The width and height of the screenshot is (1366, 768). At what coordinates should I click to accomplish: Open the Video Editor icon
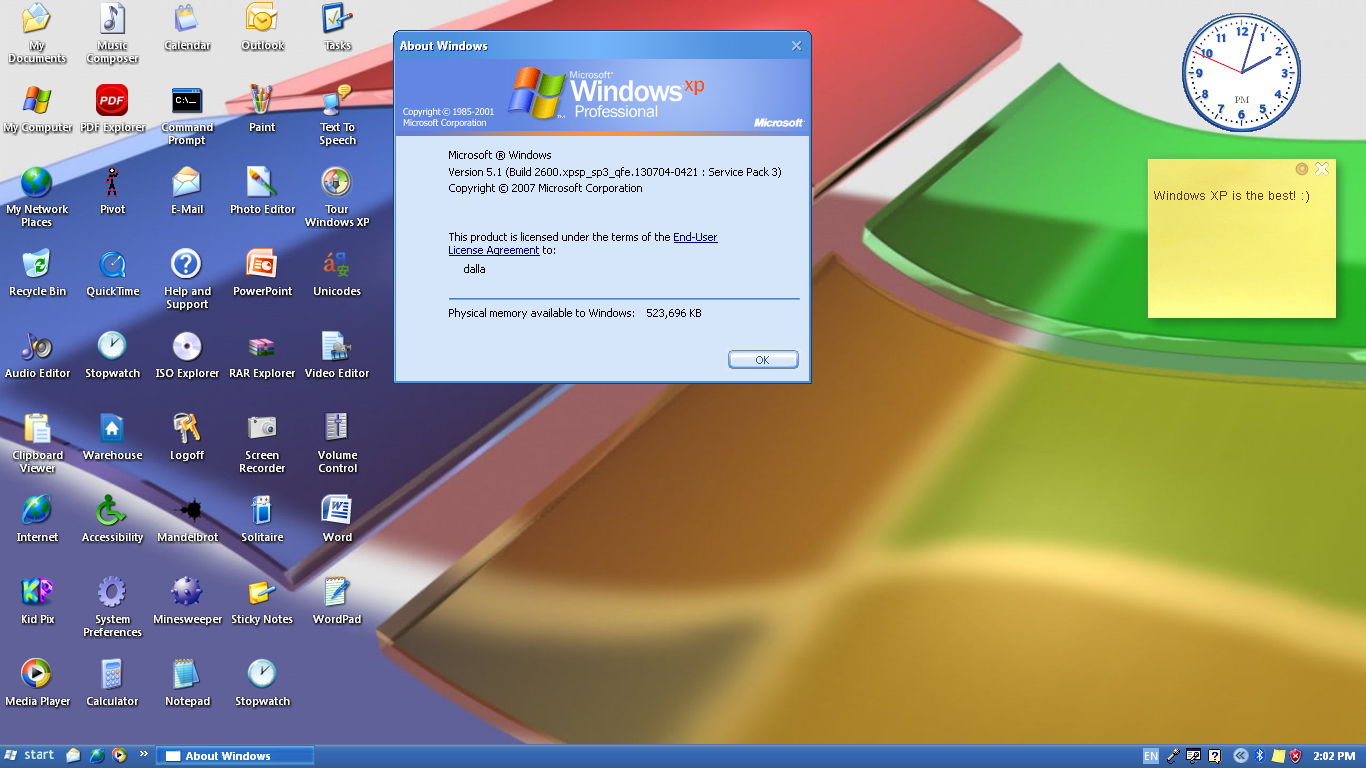(337, 355)
